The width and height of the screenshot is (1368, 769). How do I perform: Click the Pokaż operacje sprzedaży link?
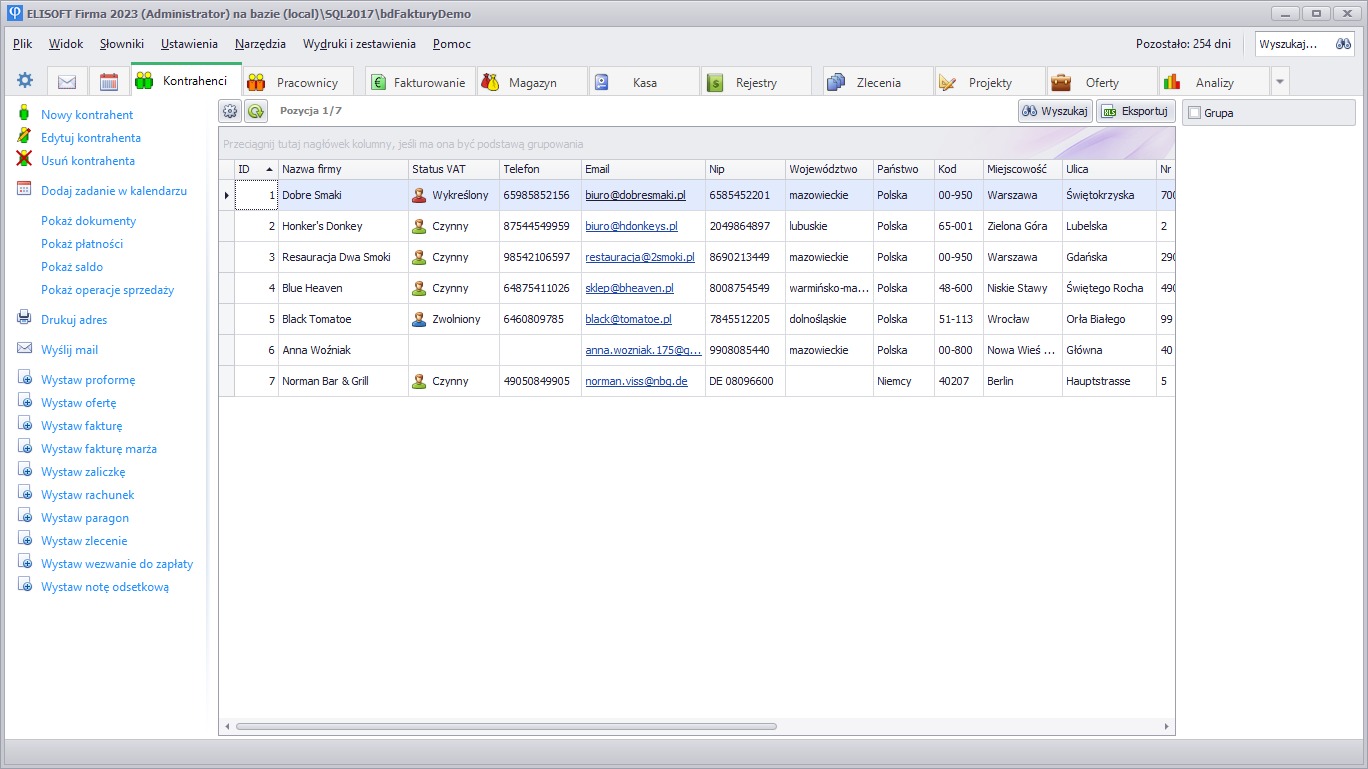pos(107,289)
